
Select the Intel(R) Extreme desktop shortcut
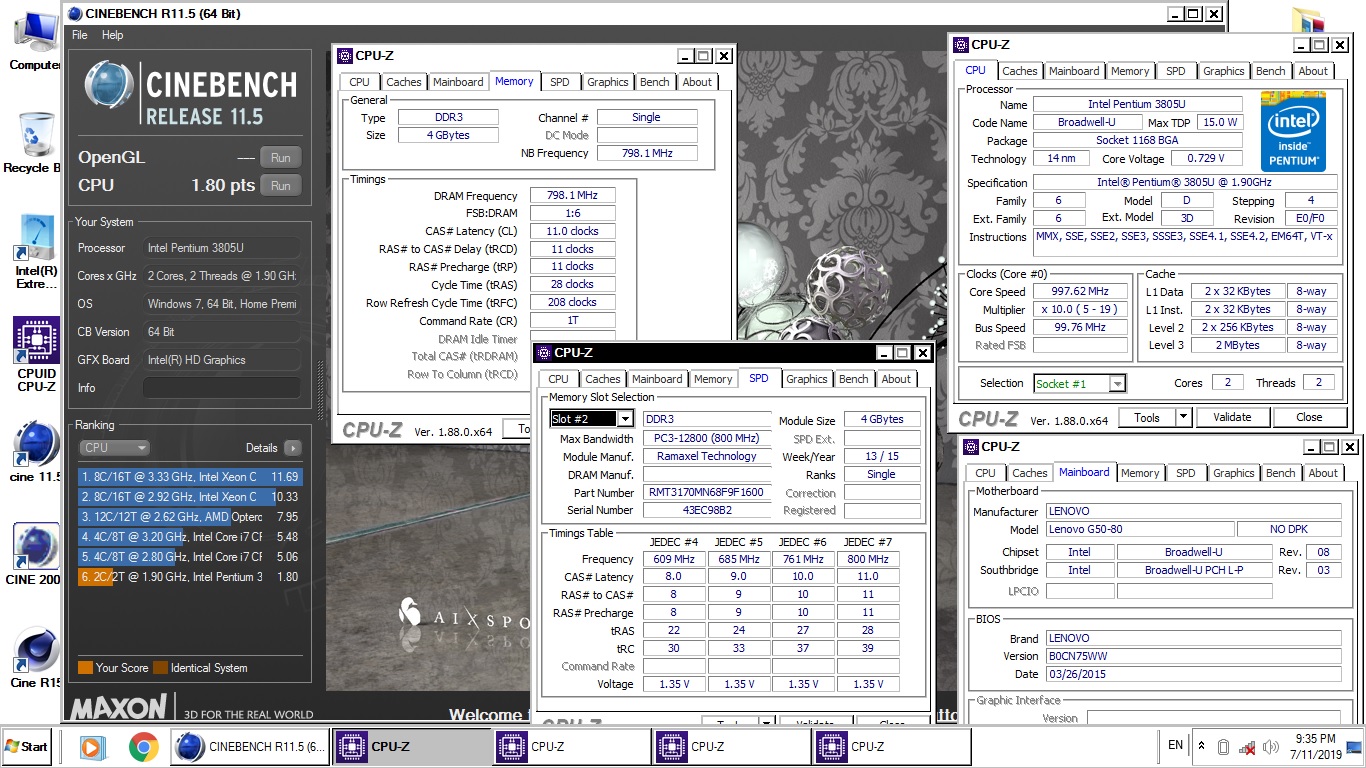[36, 250]
